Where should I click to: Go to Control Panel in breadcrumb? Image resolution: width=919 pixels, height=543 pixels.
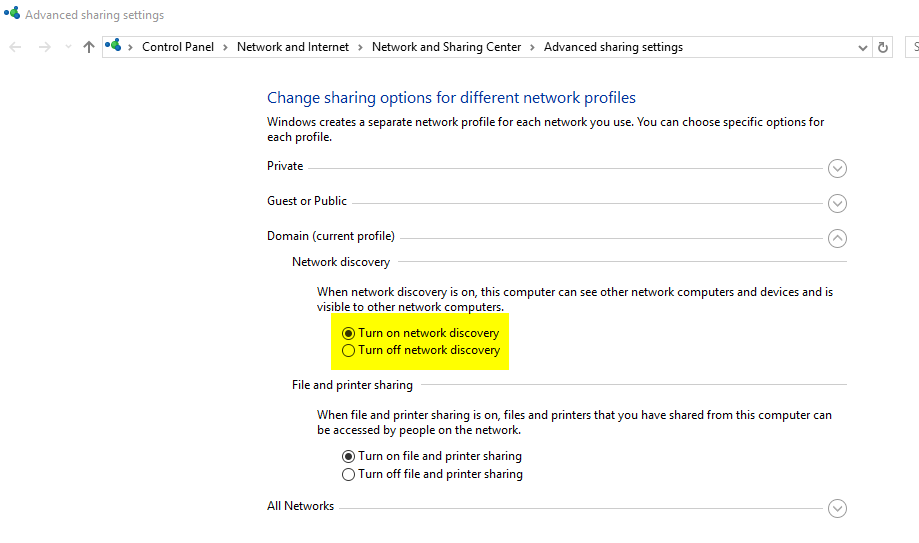[178, 47]
